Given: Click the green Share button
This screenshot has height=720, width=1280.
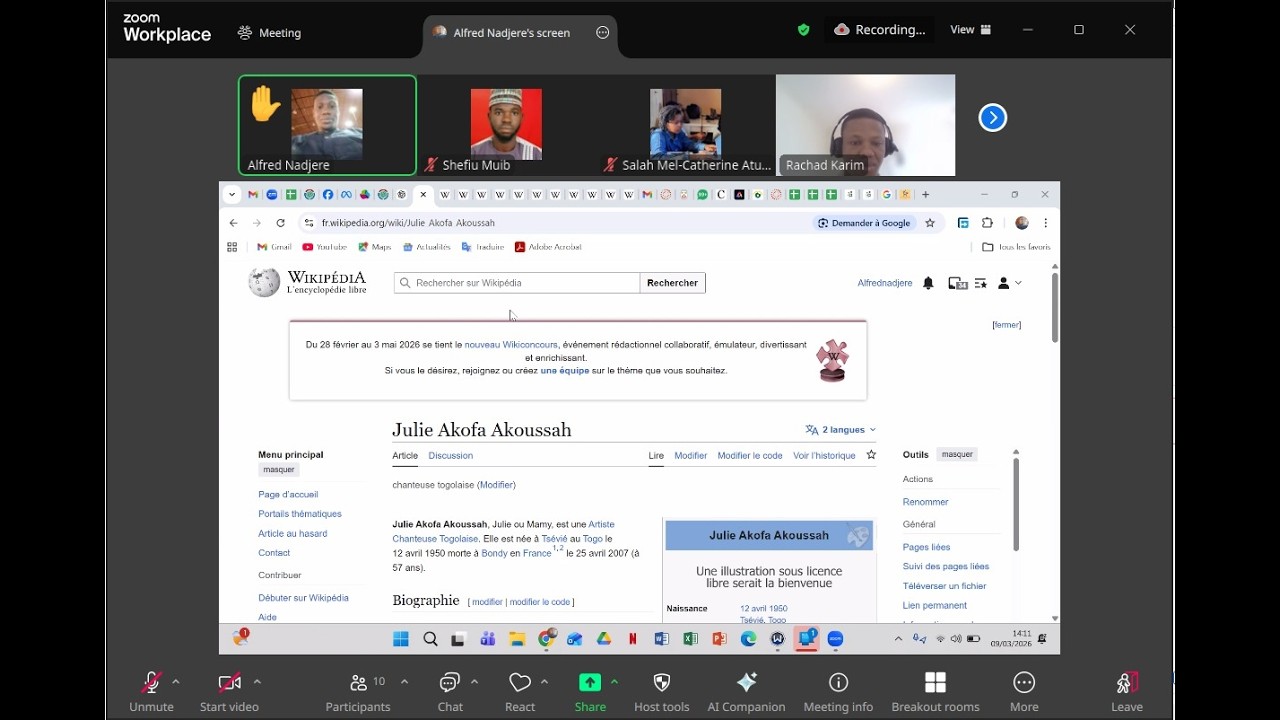Looking at the screenshot, I should [x=590, y=692].
